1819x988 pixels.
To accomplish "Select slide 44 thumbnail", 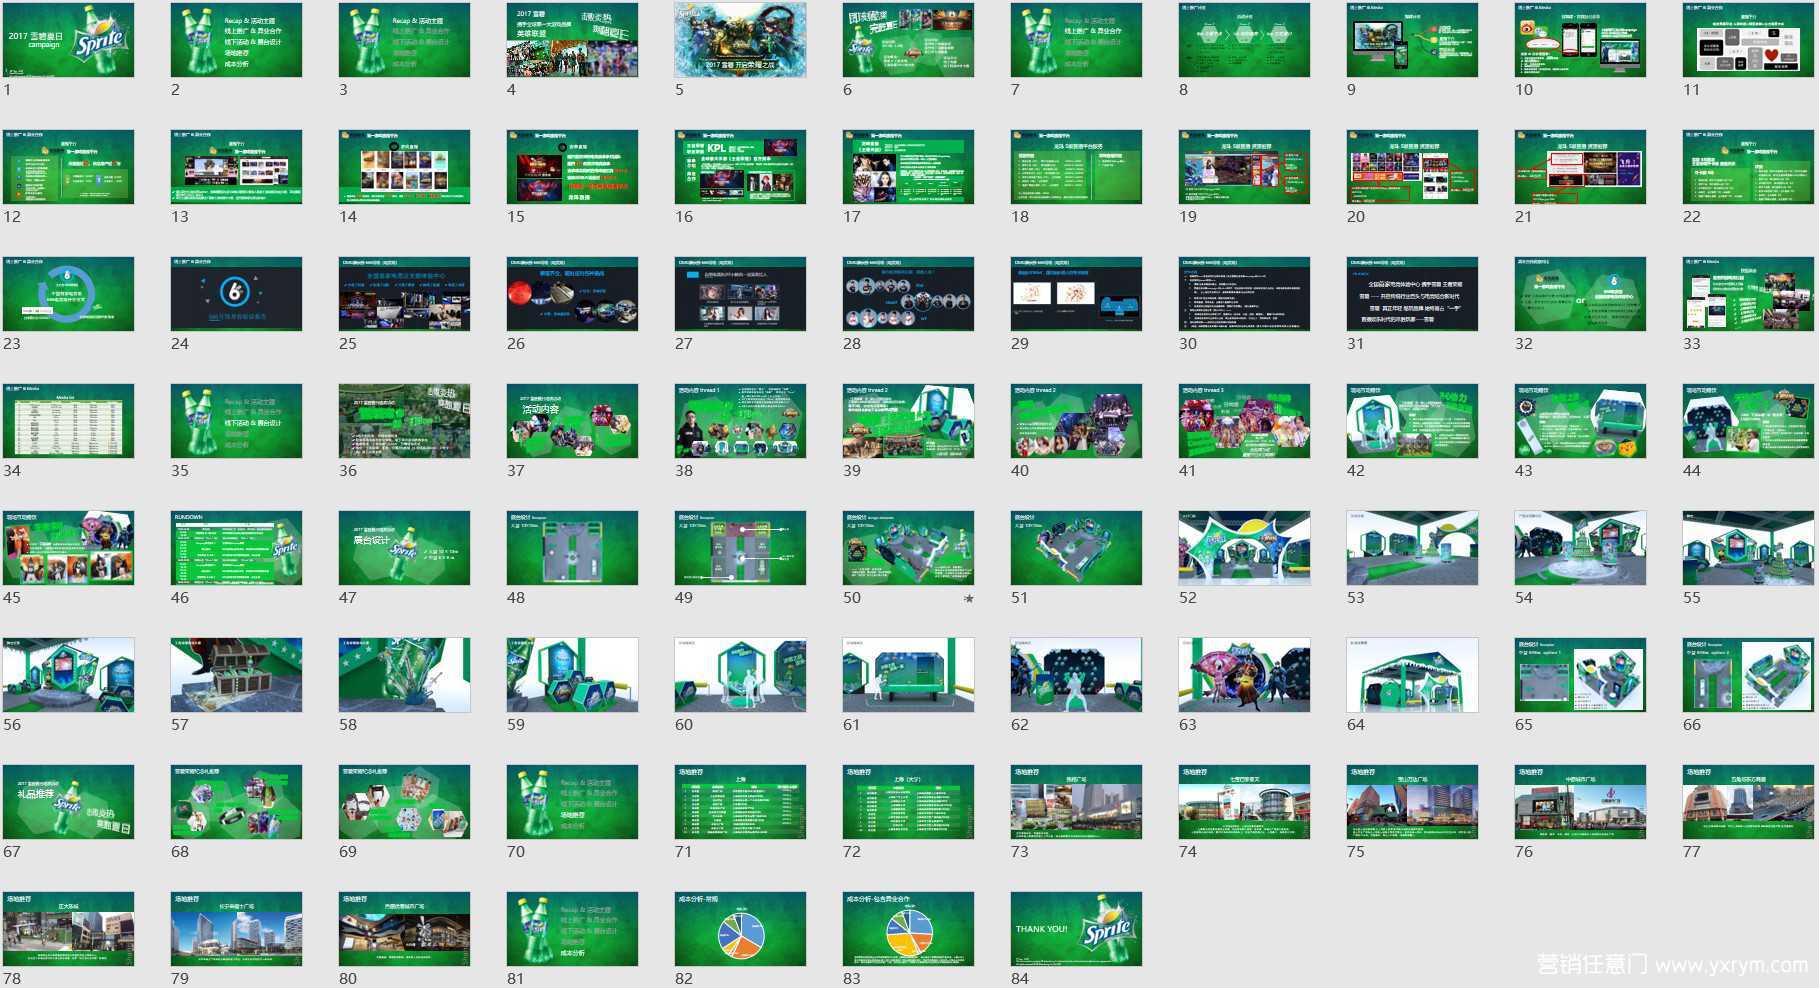I will (1748, 421).
